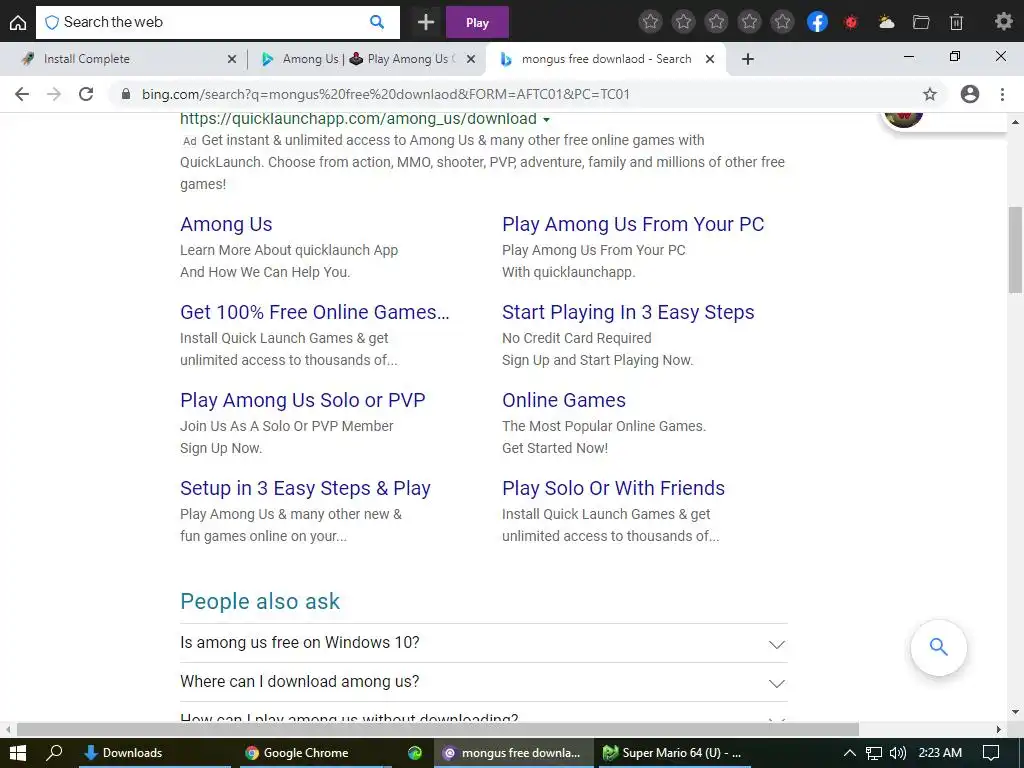
Task: Open the weather icon in the top bar
Action: coord(886,22)
